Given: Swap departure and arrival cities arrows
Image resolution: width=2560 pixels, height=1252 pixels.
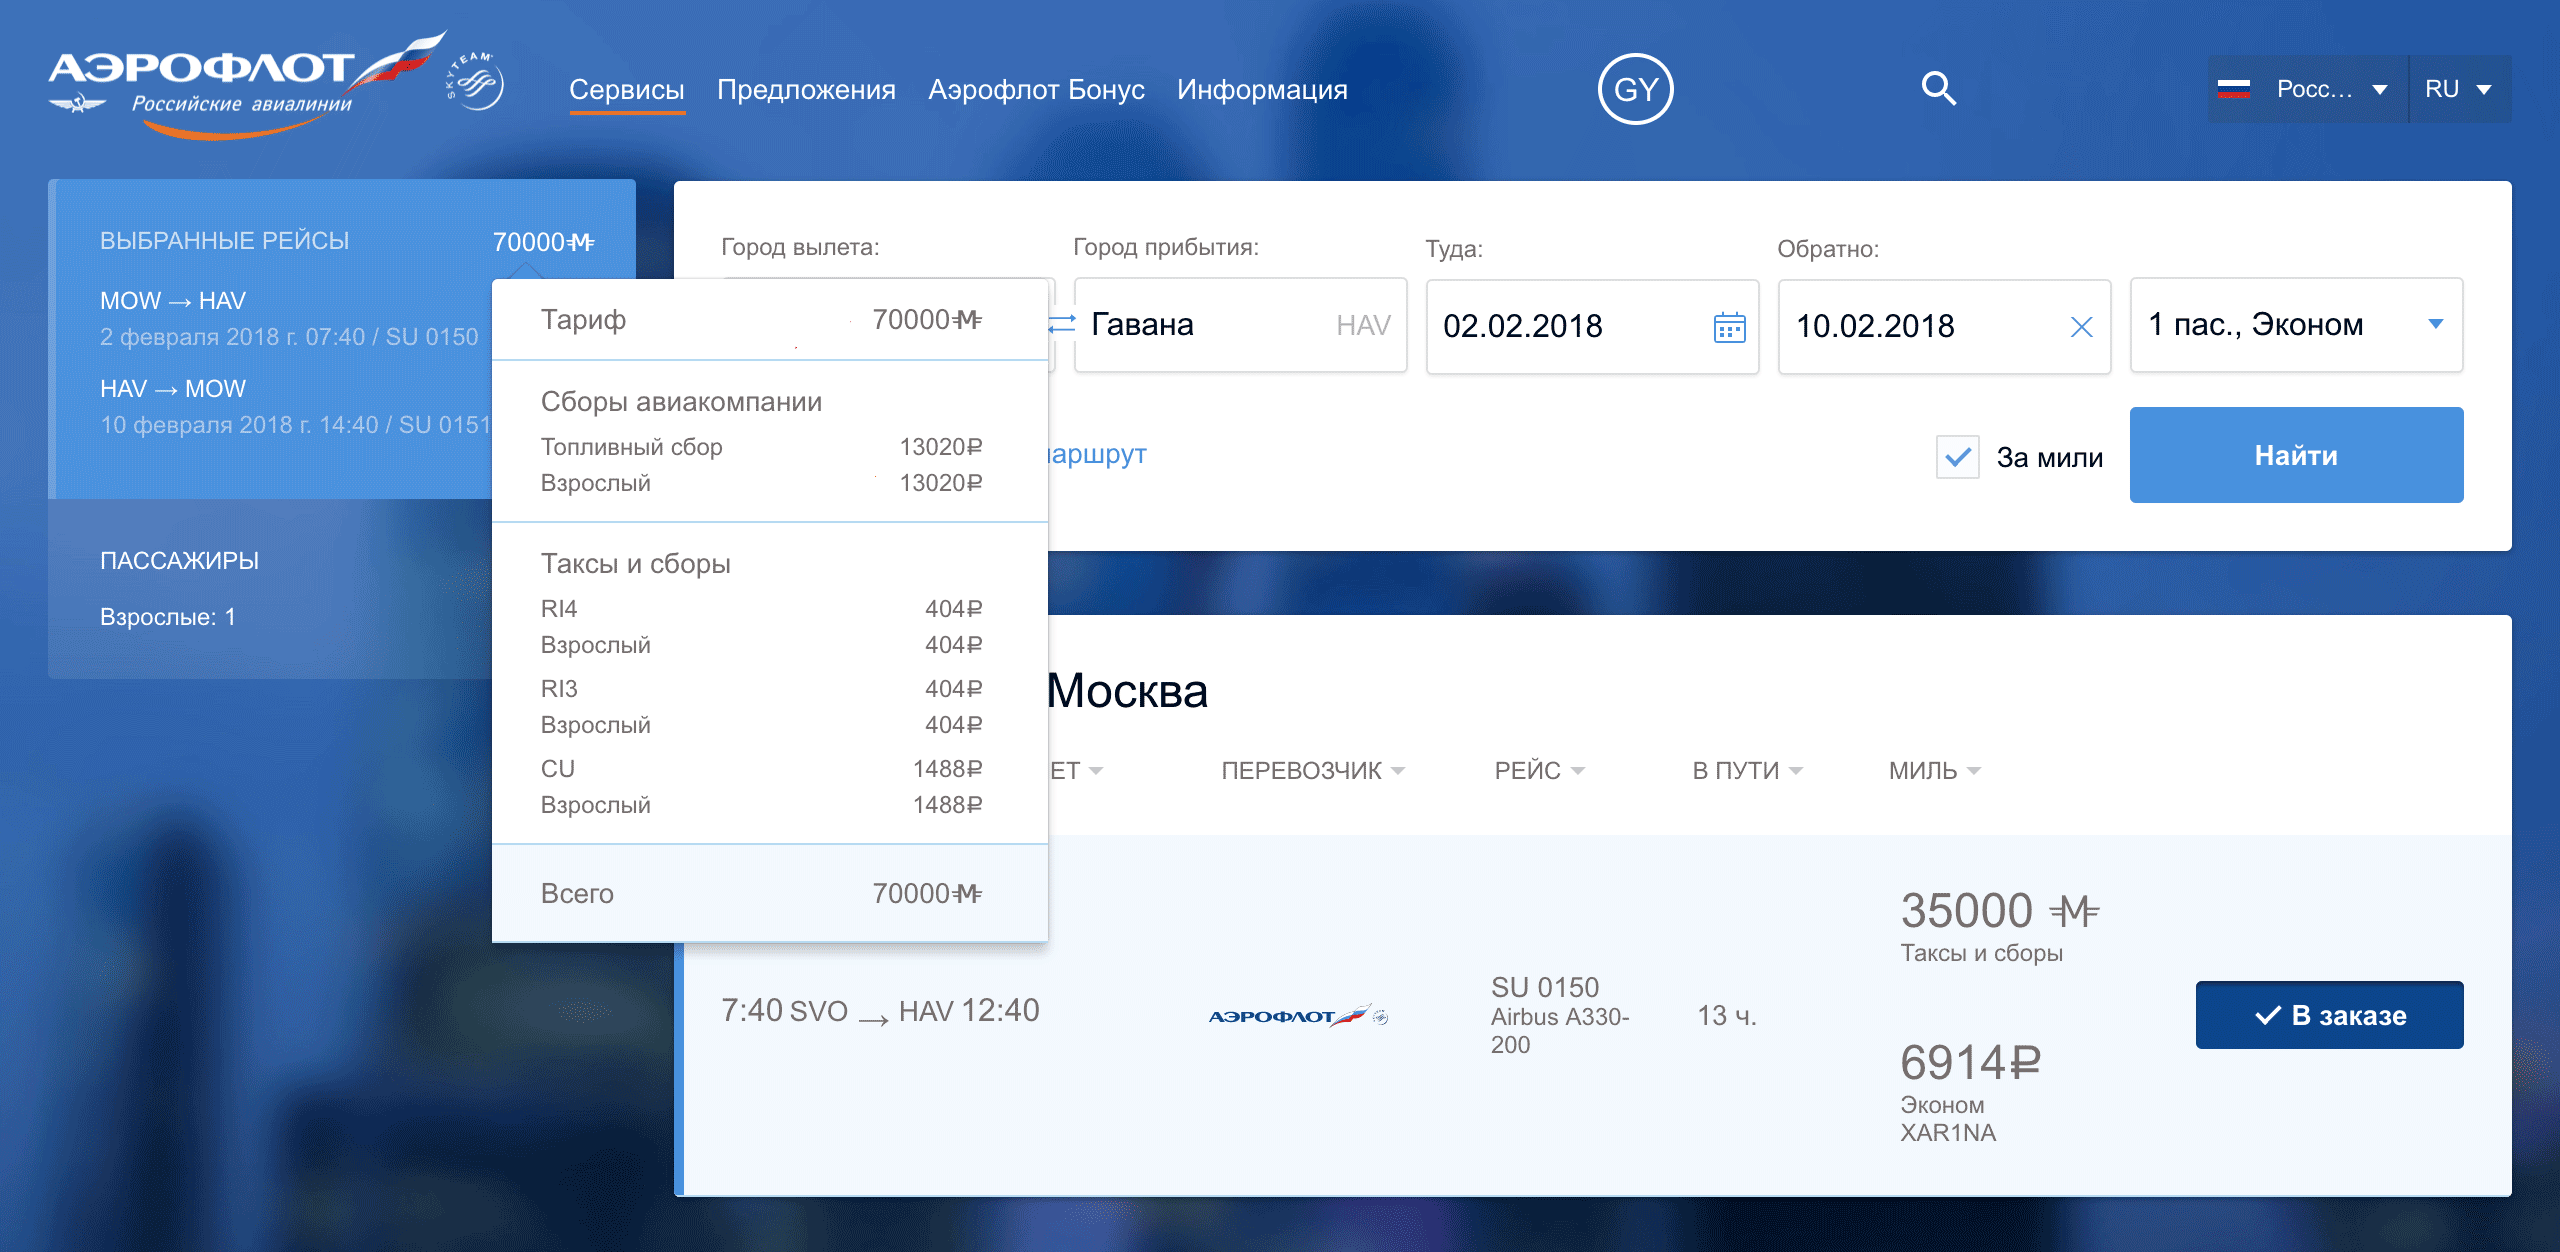Looking at the screenshot, I should (x=1062, y=324).
